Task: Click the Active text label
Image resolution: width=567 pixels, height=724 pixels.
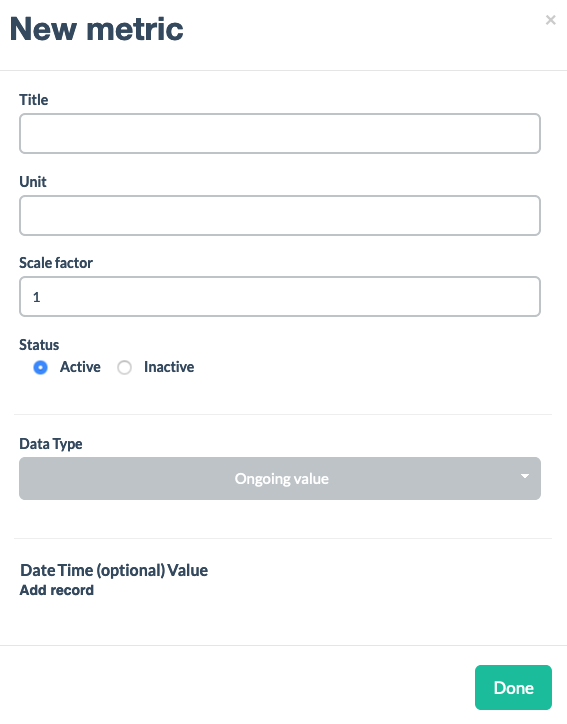Action: point(80,367)
